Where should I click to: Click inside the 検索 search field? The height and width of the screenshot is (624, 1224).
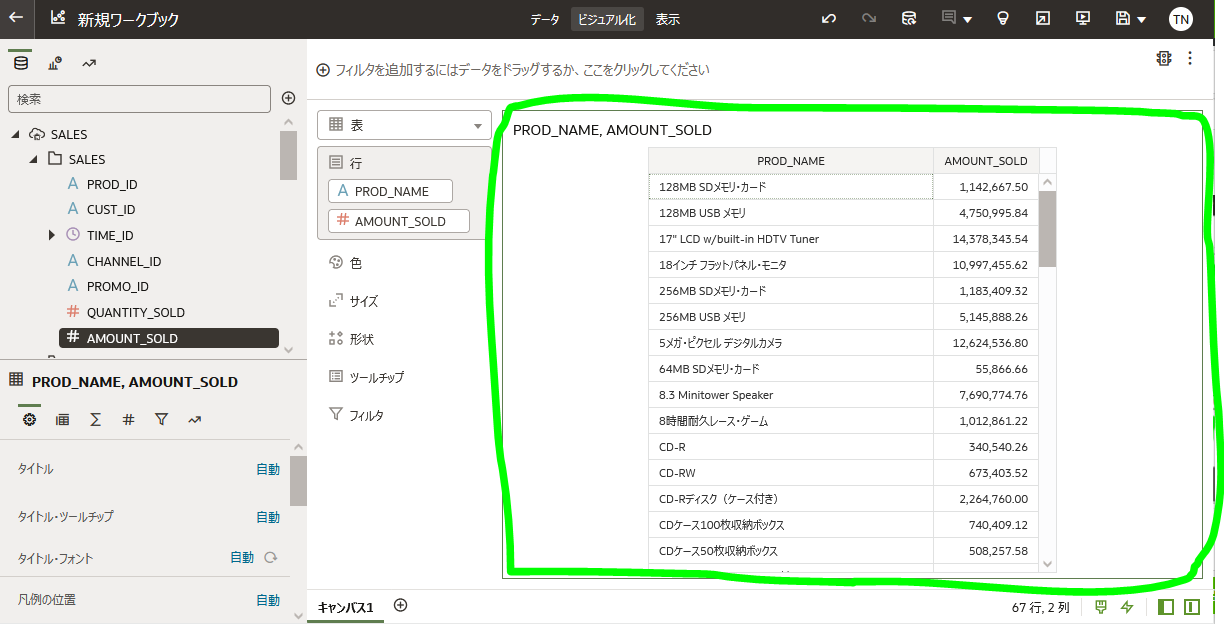[139, 99]
